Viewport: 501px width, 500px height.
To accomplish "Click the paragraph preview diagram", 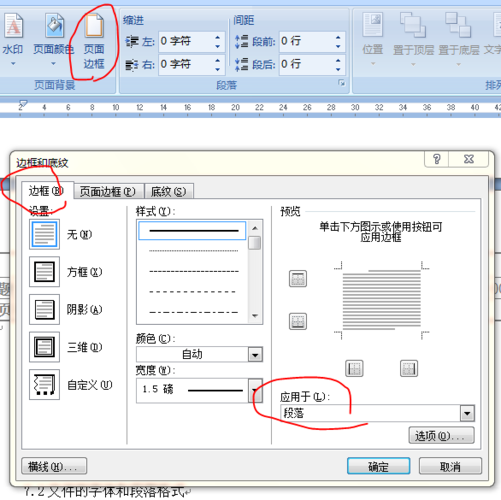I will 382,300.
